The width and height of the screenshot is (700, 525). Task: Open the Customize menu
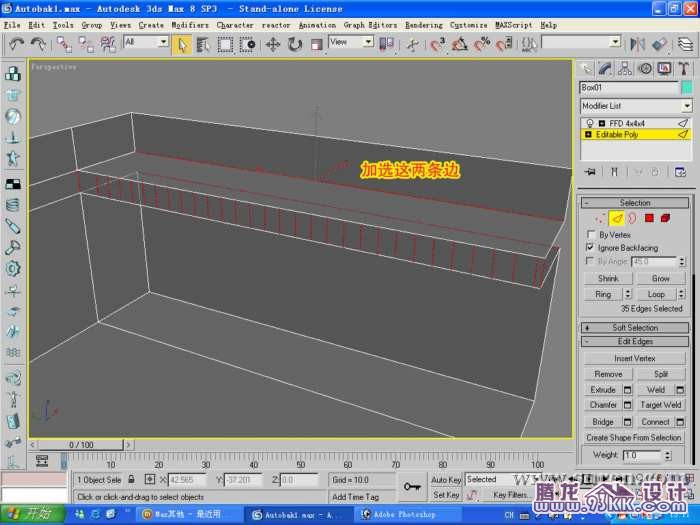468,25
